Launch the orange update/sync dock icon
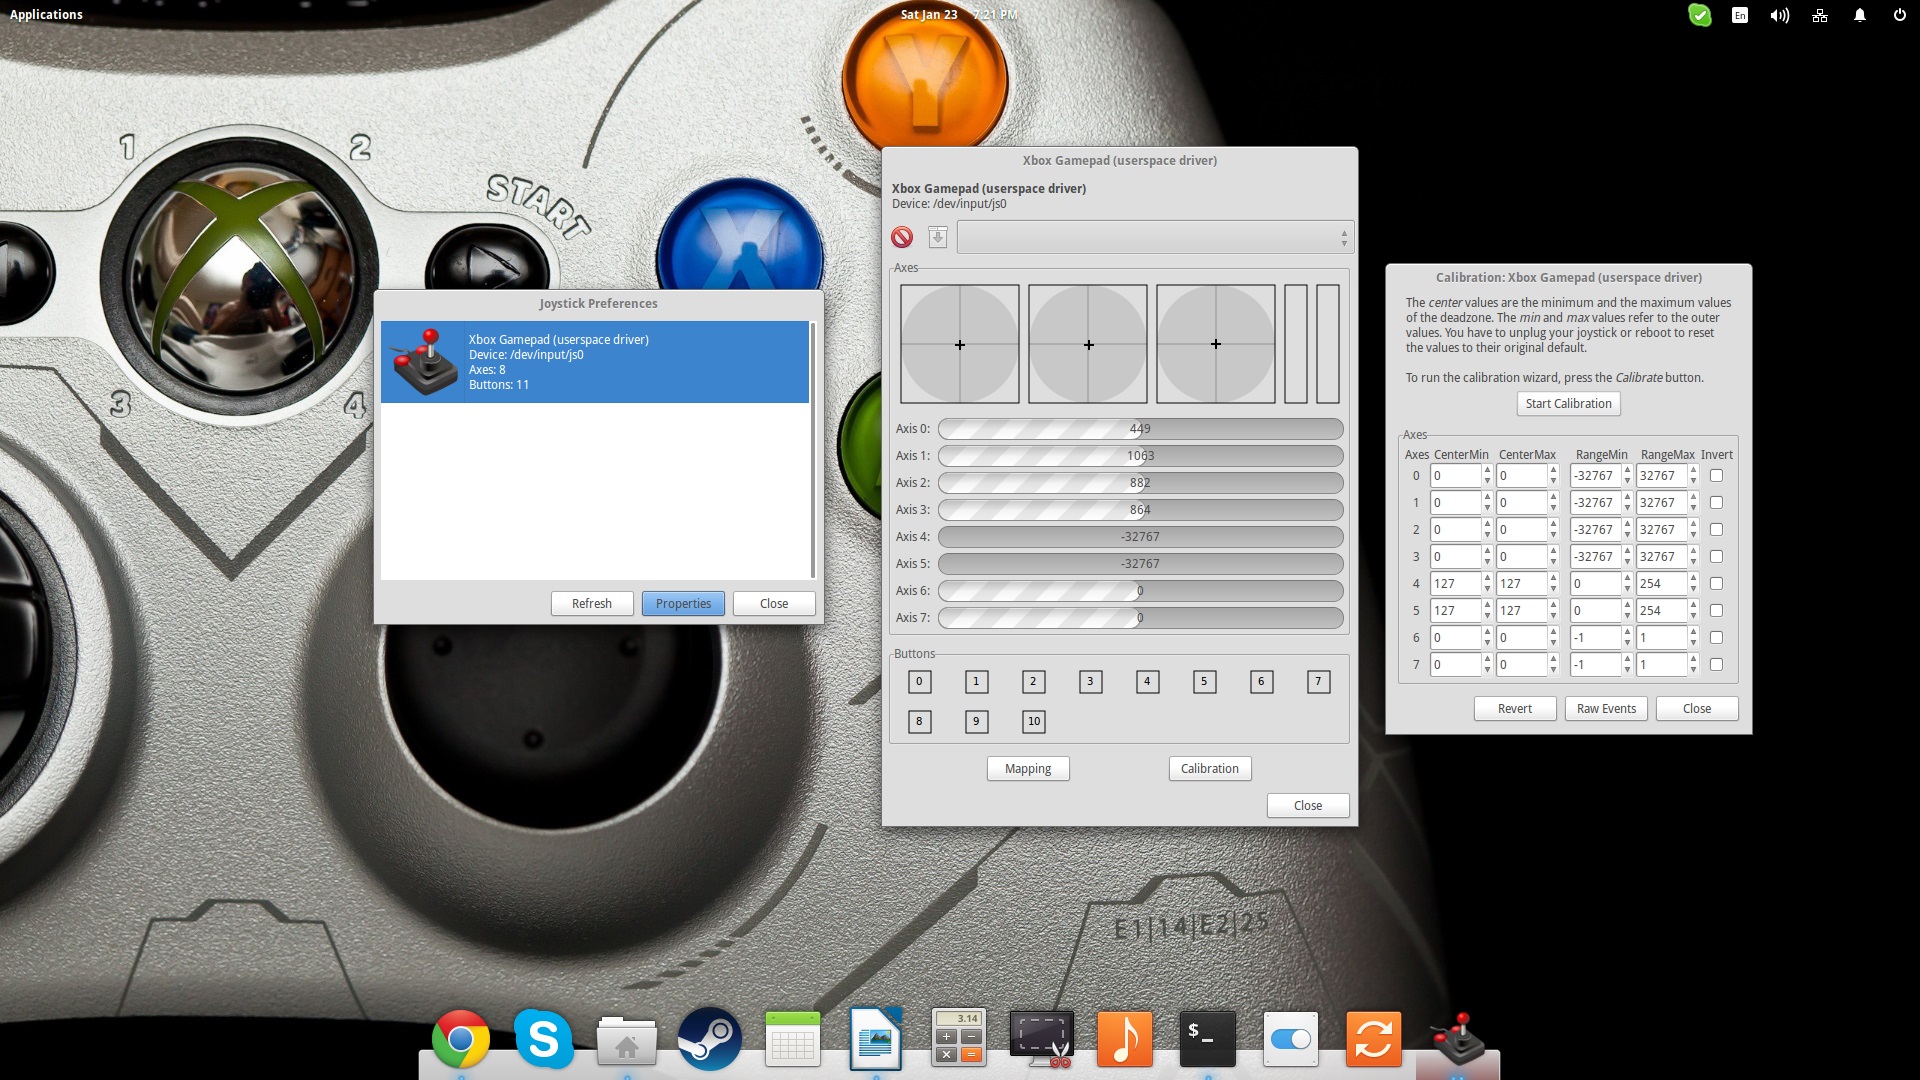Image resolution: width=1920 pixels, height=1080 pixels. (x=1374, y=1039)
